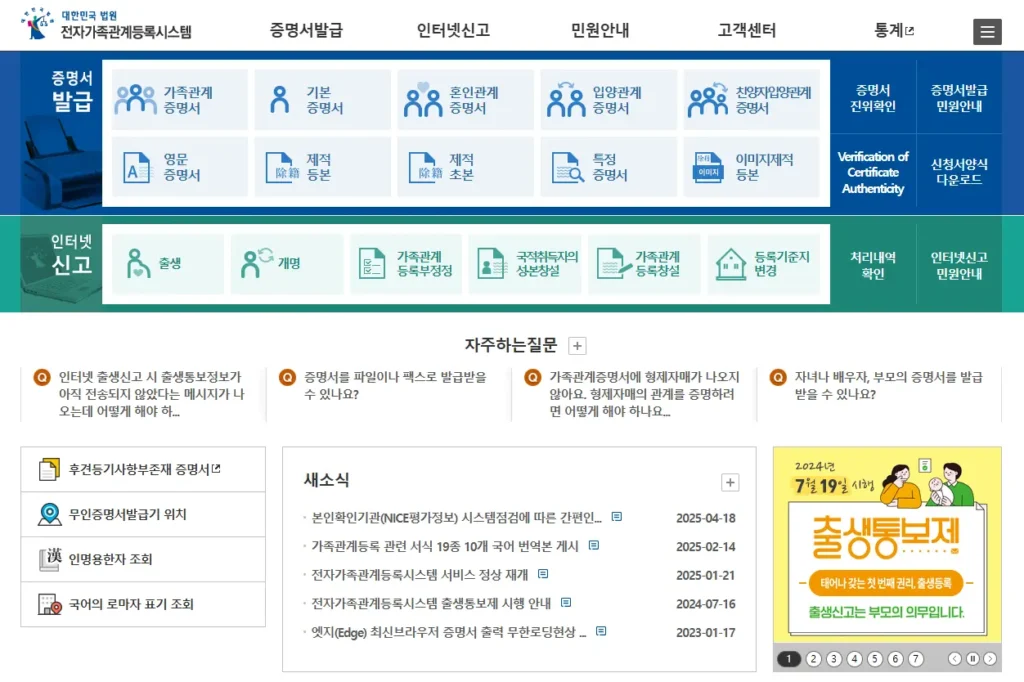Open news 서비스 정상 재개
Image resolution: width=1024 pixels, height=682 pixels.
click(419, 575)
